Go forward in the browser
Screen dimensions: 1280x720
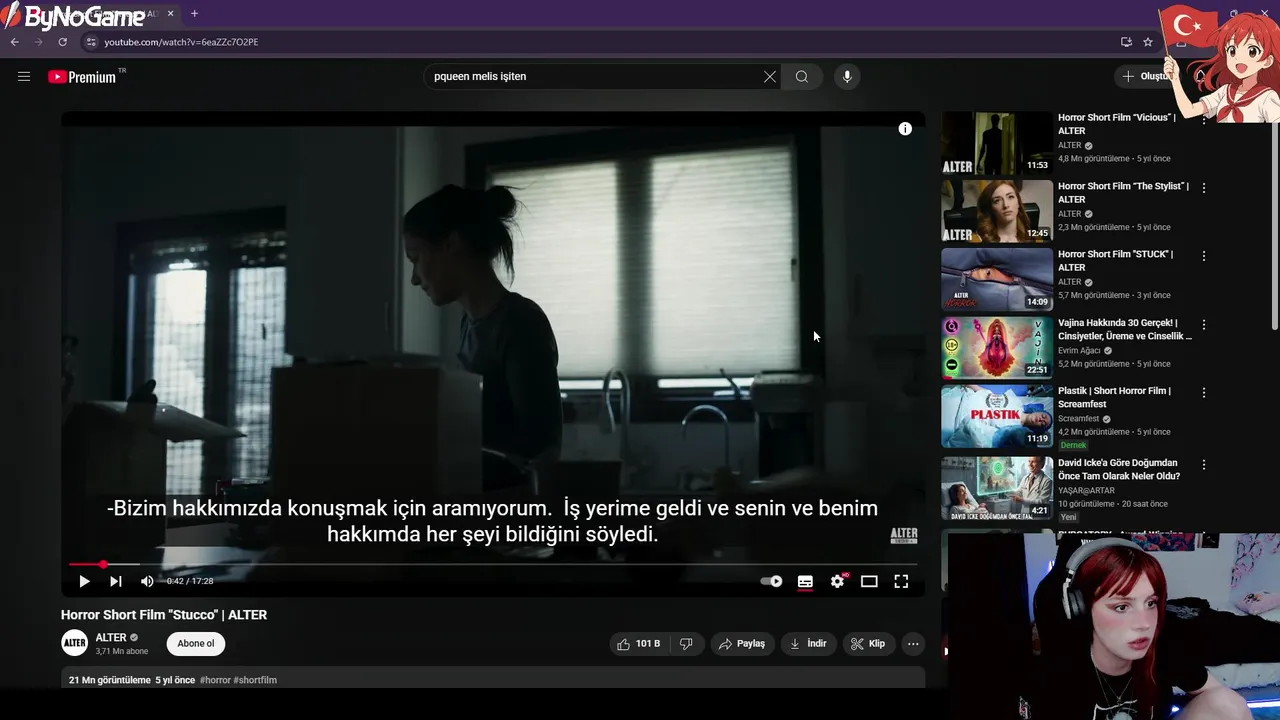coord(38,42)
